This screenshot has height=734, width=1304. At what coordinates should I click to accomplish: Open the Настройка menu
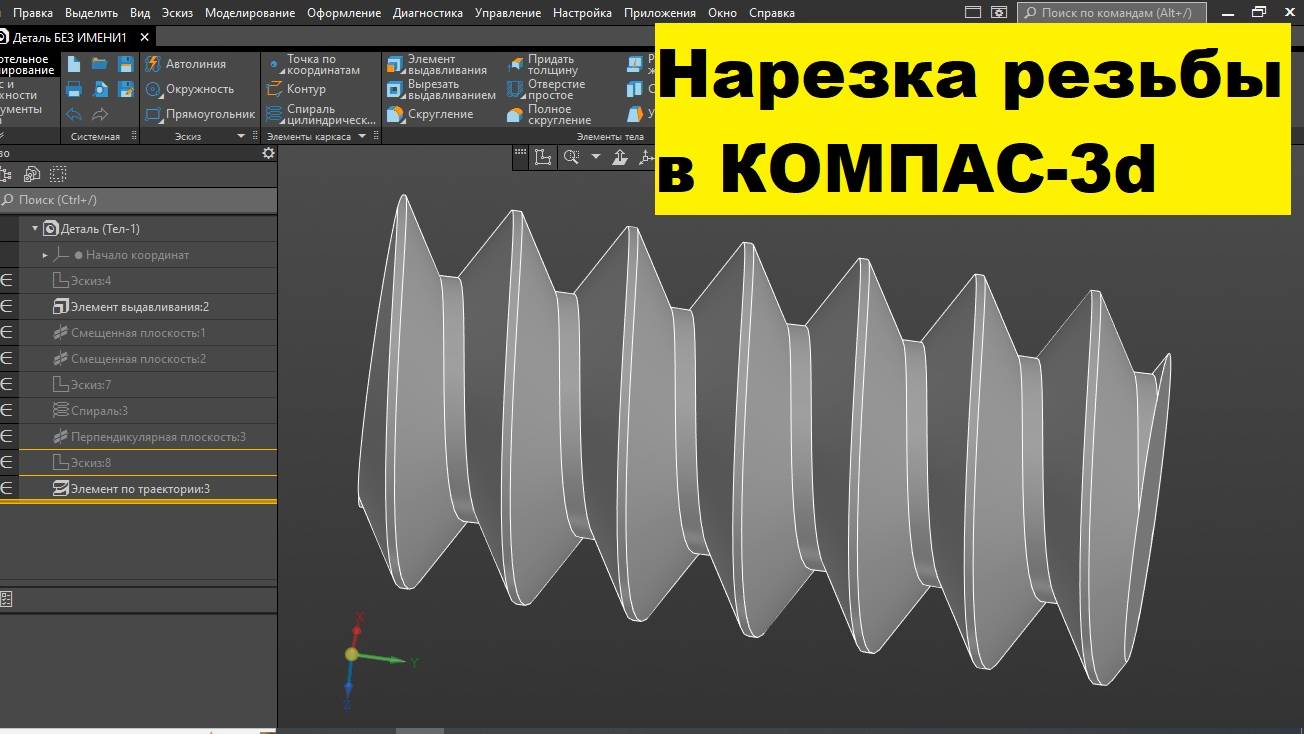[x=582, y=13]
